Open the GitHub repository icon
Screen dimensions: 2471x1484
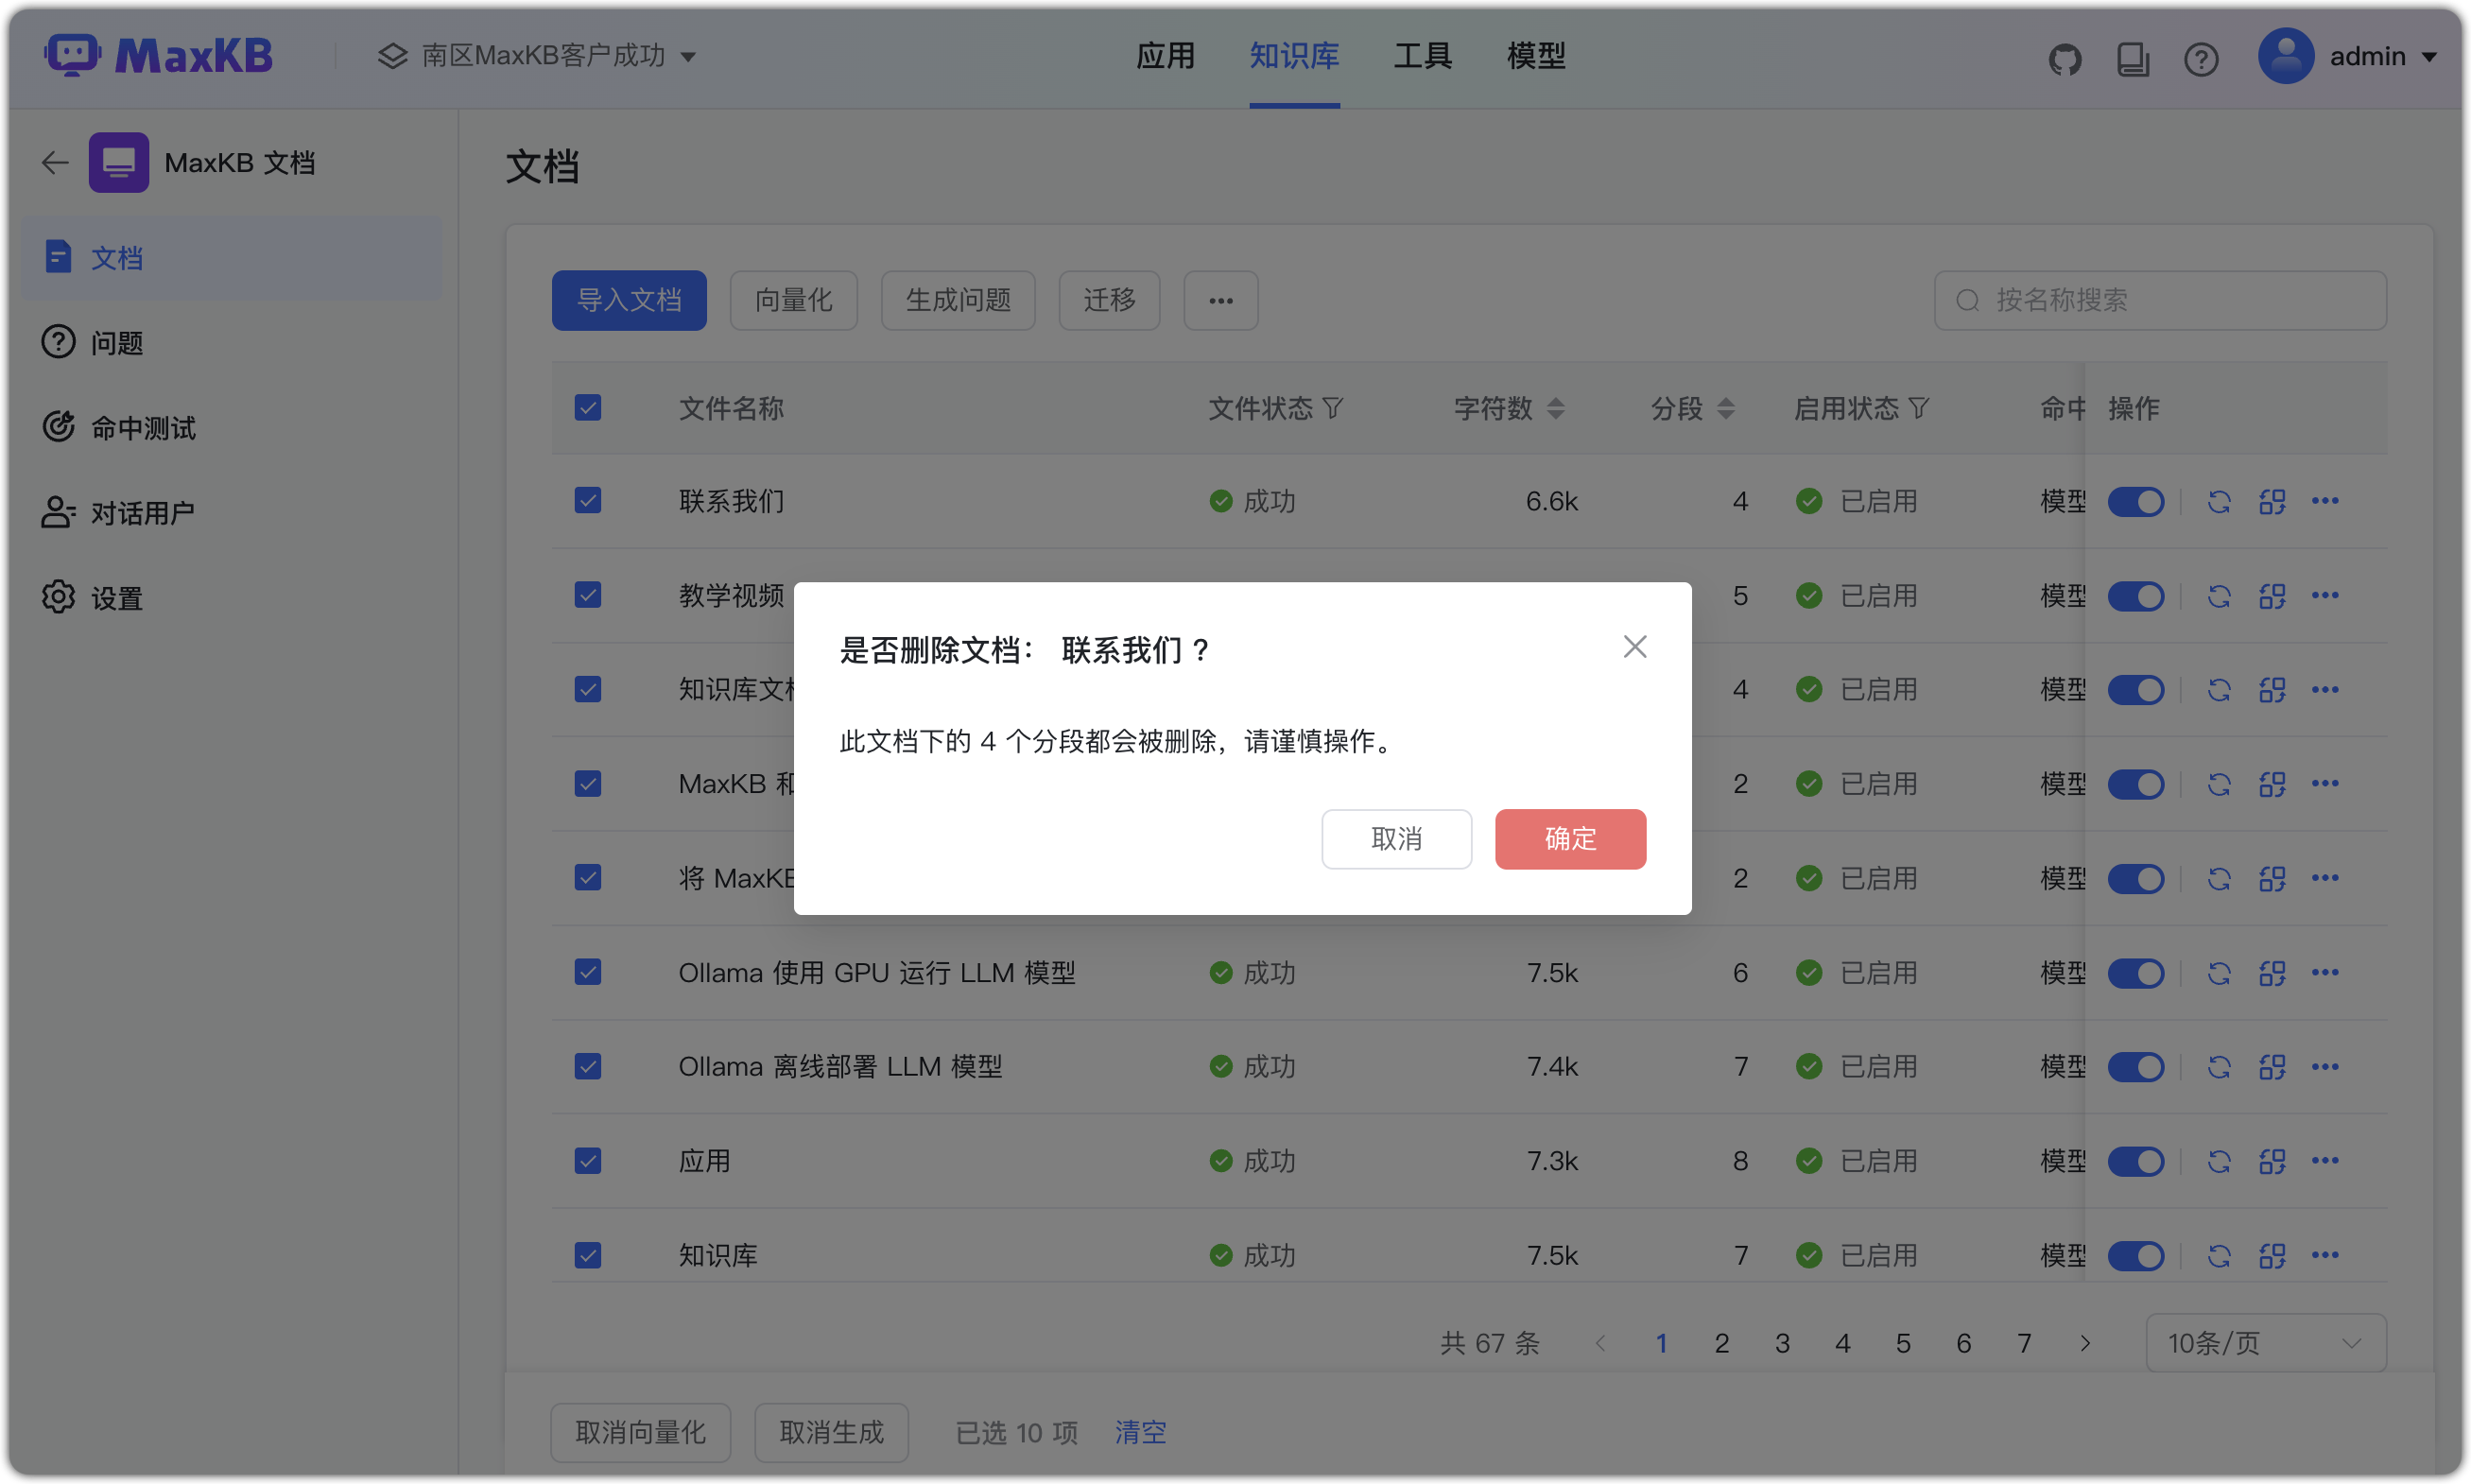click(2064, 59)
